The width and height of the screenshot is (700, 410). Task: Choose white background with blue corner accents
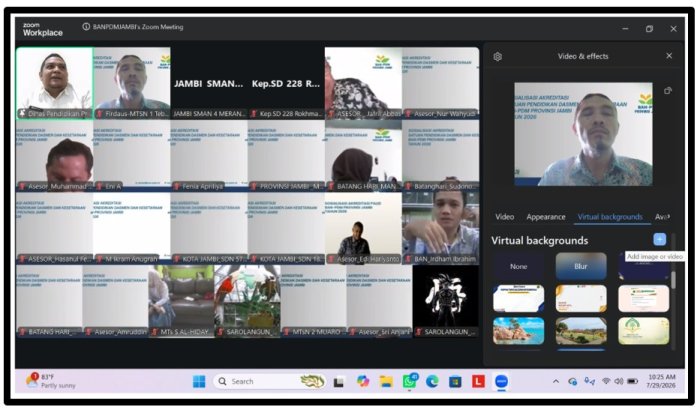point(518,298)
